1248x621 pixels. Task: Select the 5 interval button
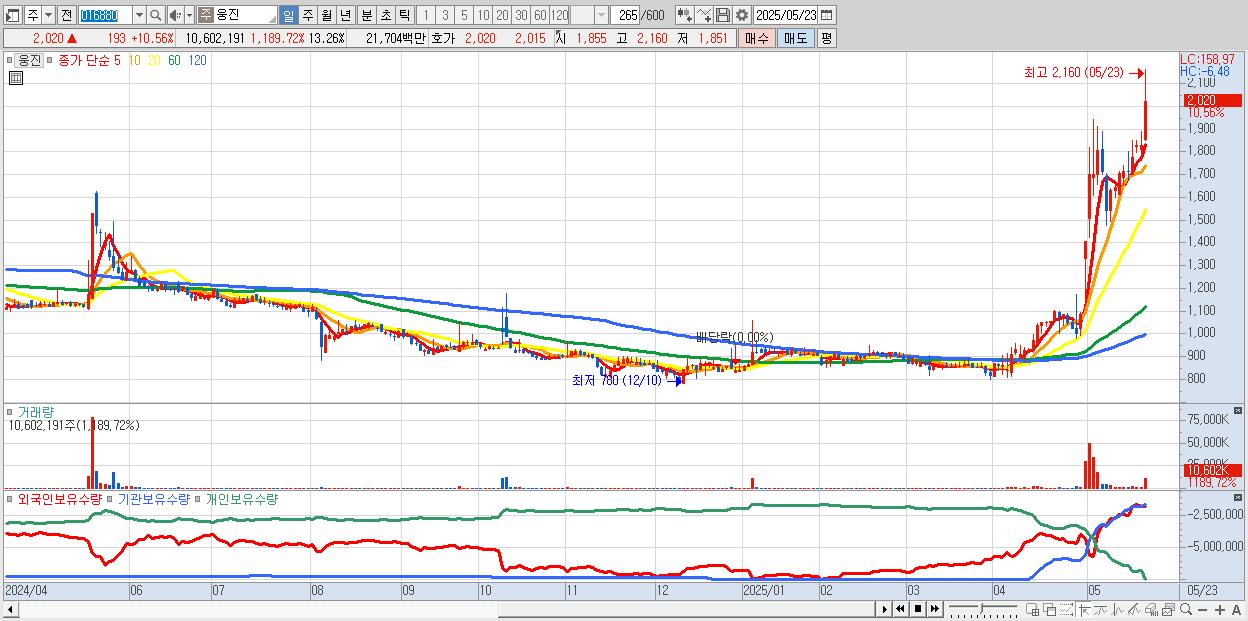point(464,15)
